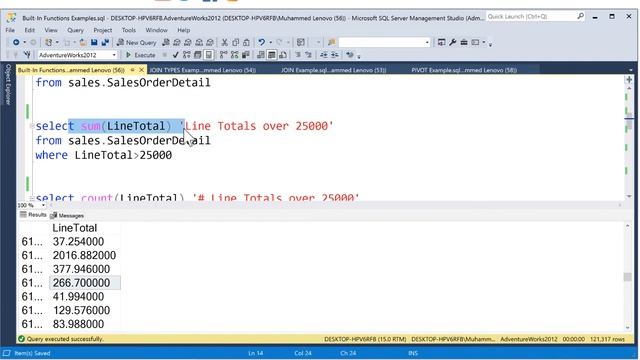Click the Activity Monitor icon
Image resolution: width=640 pixels, height=360 pixels.
pyautogui.click(x=301, y=42)
